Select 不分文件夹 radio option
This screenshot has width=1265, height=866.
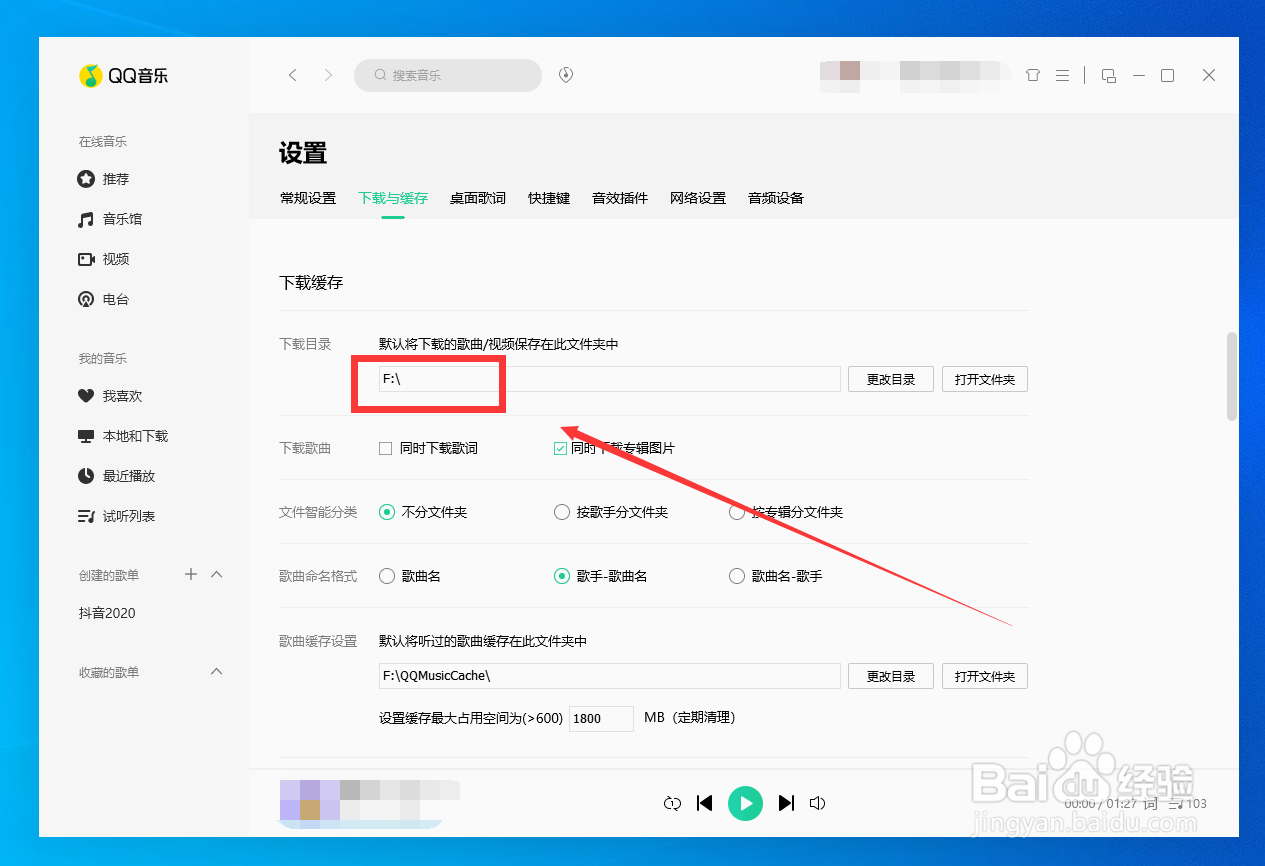coord(387,512)
